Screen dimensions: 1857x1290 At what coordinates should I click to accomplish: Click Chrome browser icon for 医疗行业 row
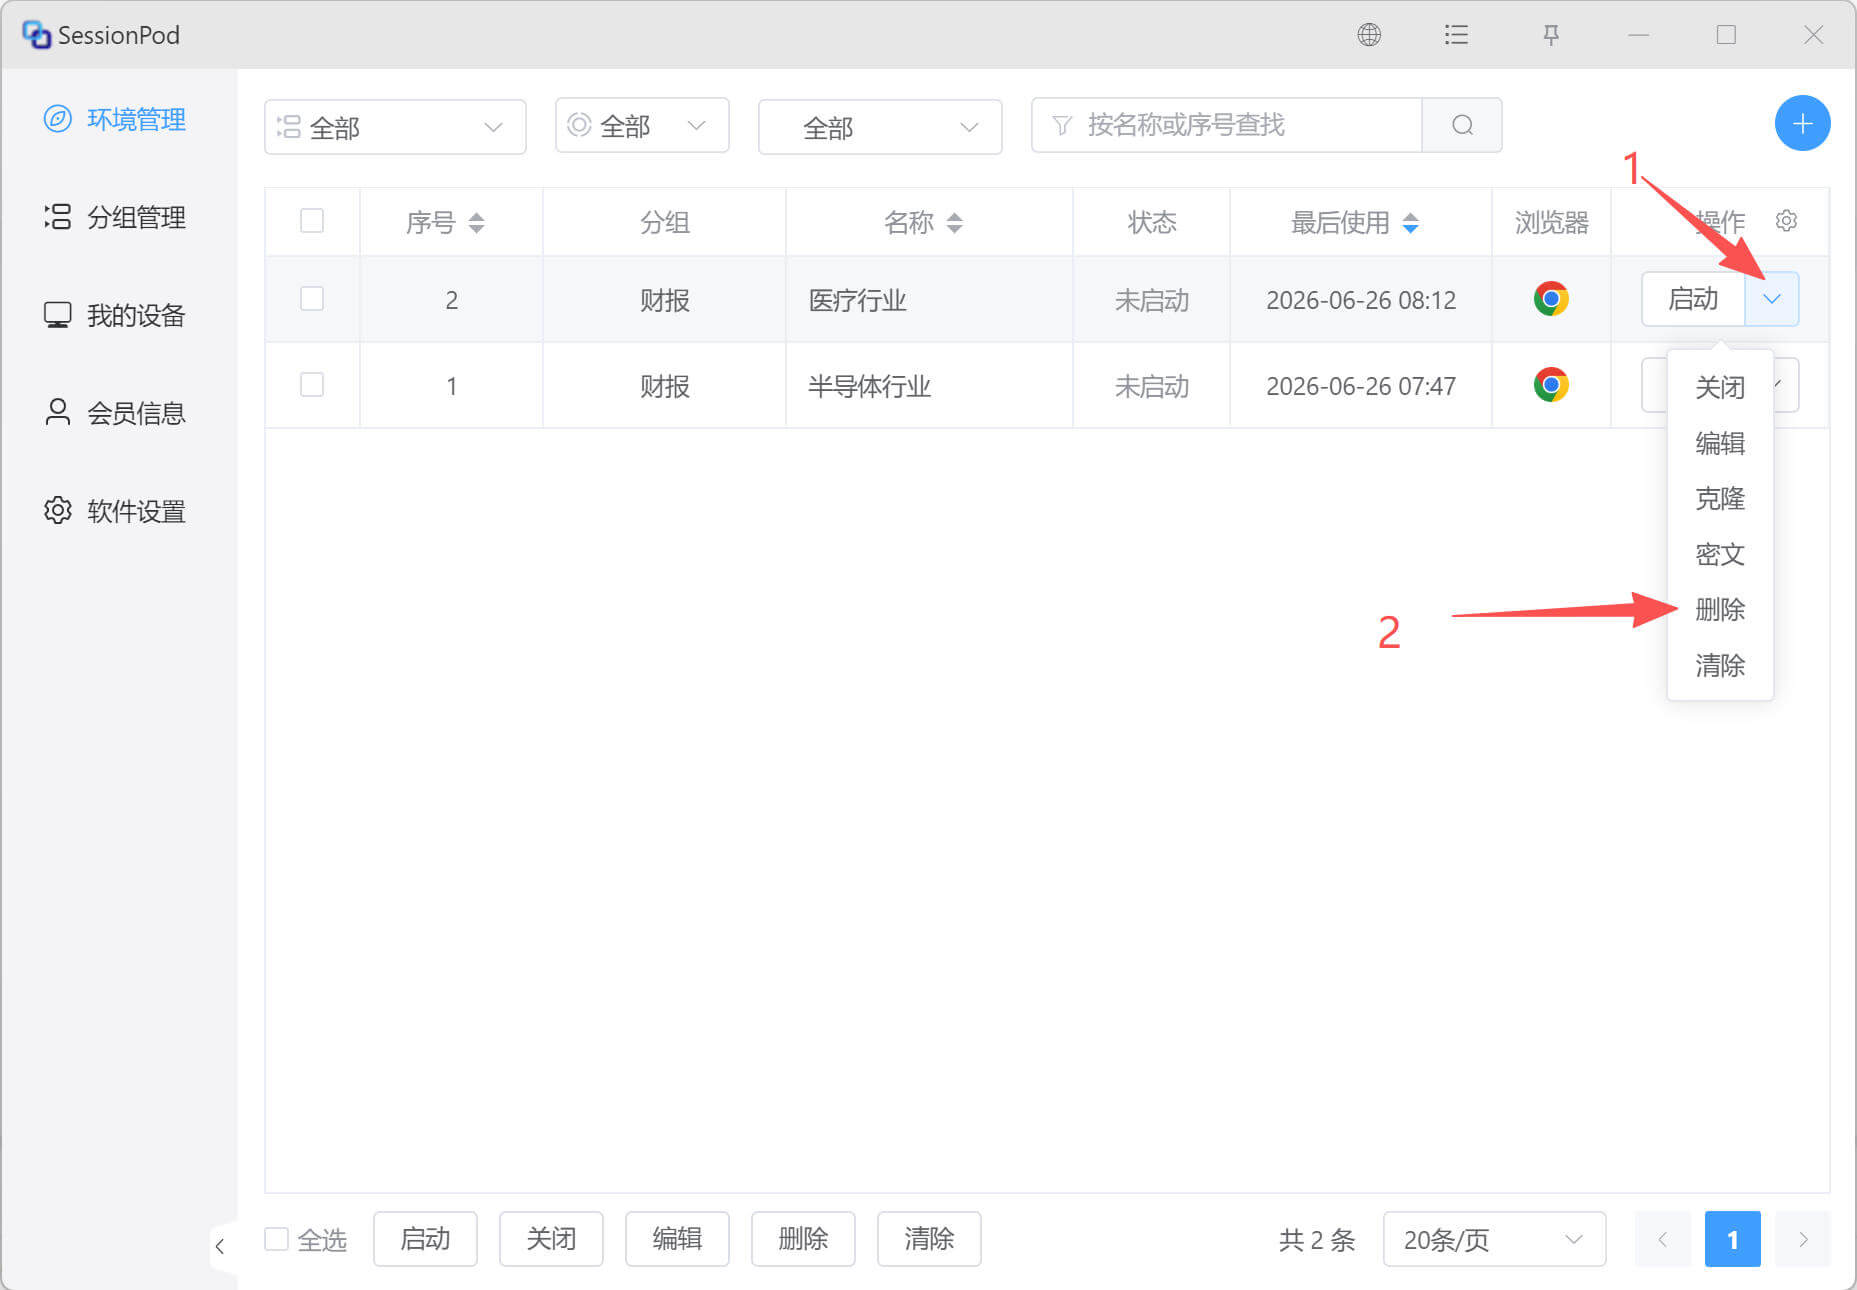(1551, 299)
